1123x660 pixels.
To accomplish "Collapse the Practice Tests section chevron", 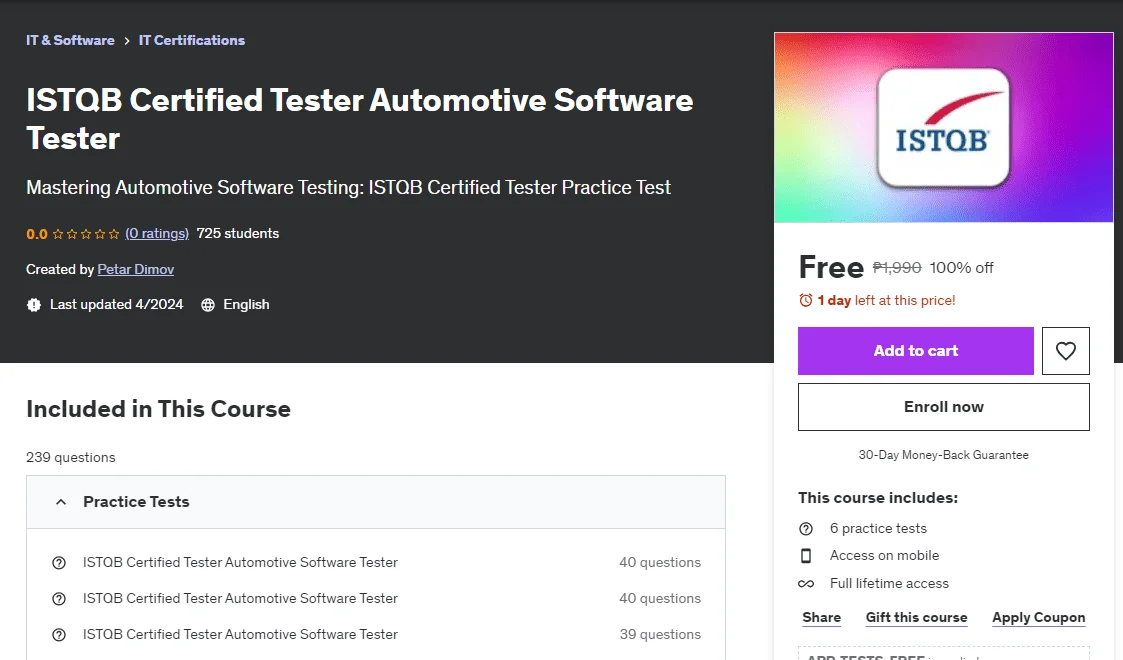I will point(61,503).
